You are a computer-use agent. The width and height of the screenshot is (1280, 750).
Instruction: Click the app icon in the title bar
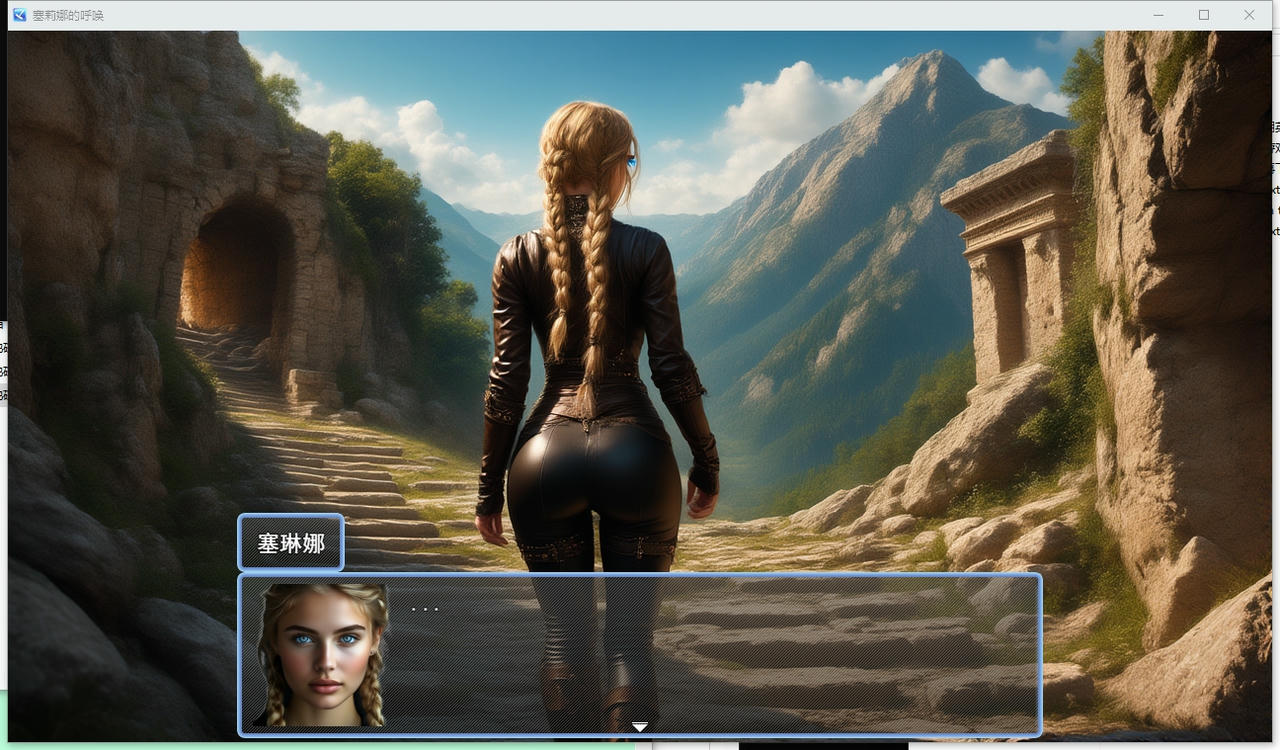pyautogui.click(x=19, y=15)
